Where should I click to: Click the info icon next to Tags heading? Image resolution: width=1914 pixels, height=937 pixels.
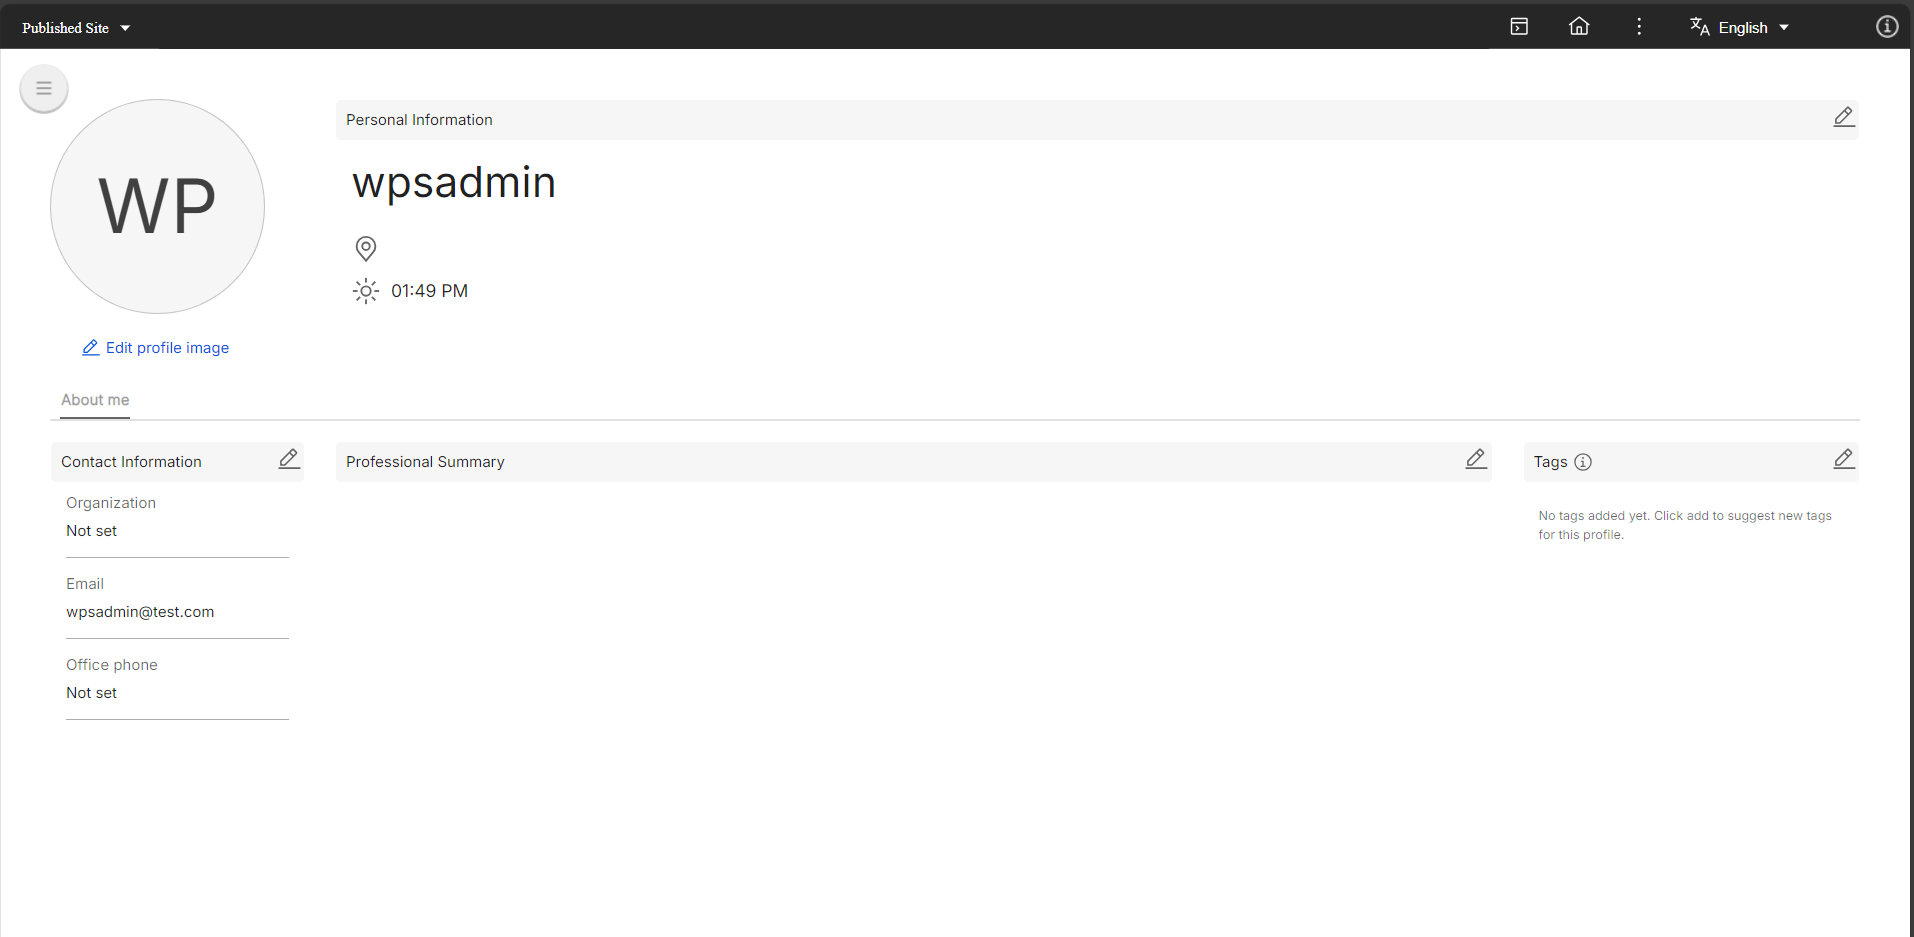(x=1583, y=462)
